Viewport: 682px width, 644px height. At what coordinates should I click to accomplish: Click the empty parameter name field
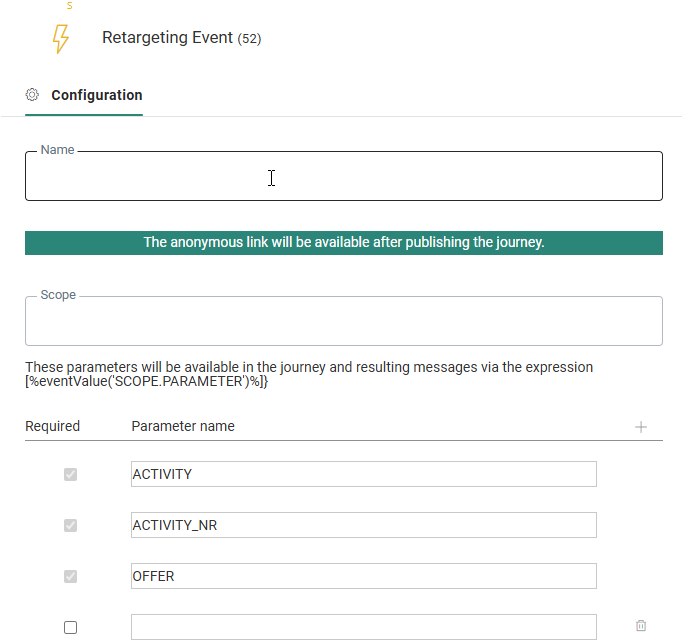(x=363, y=627)
